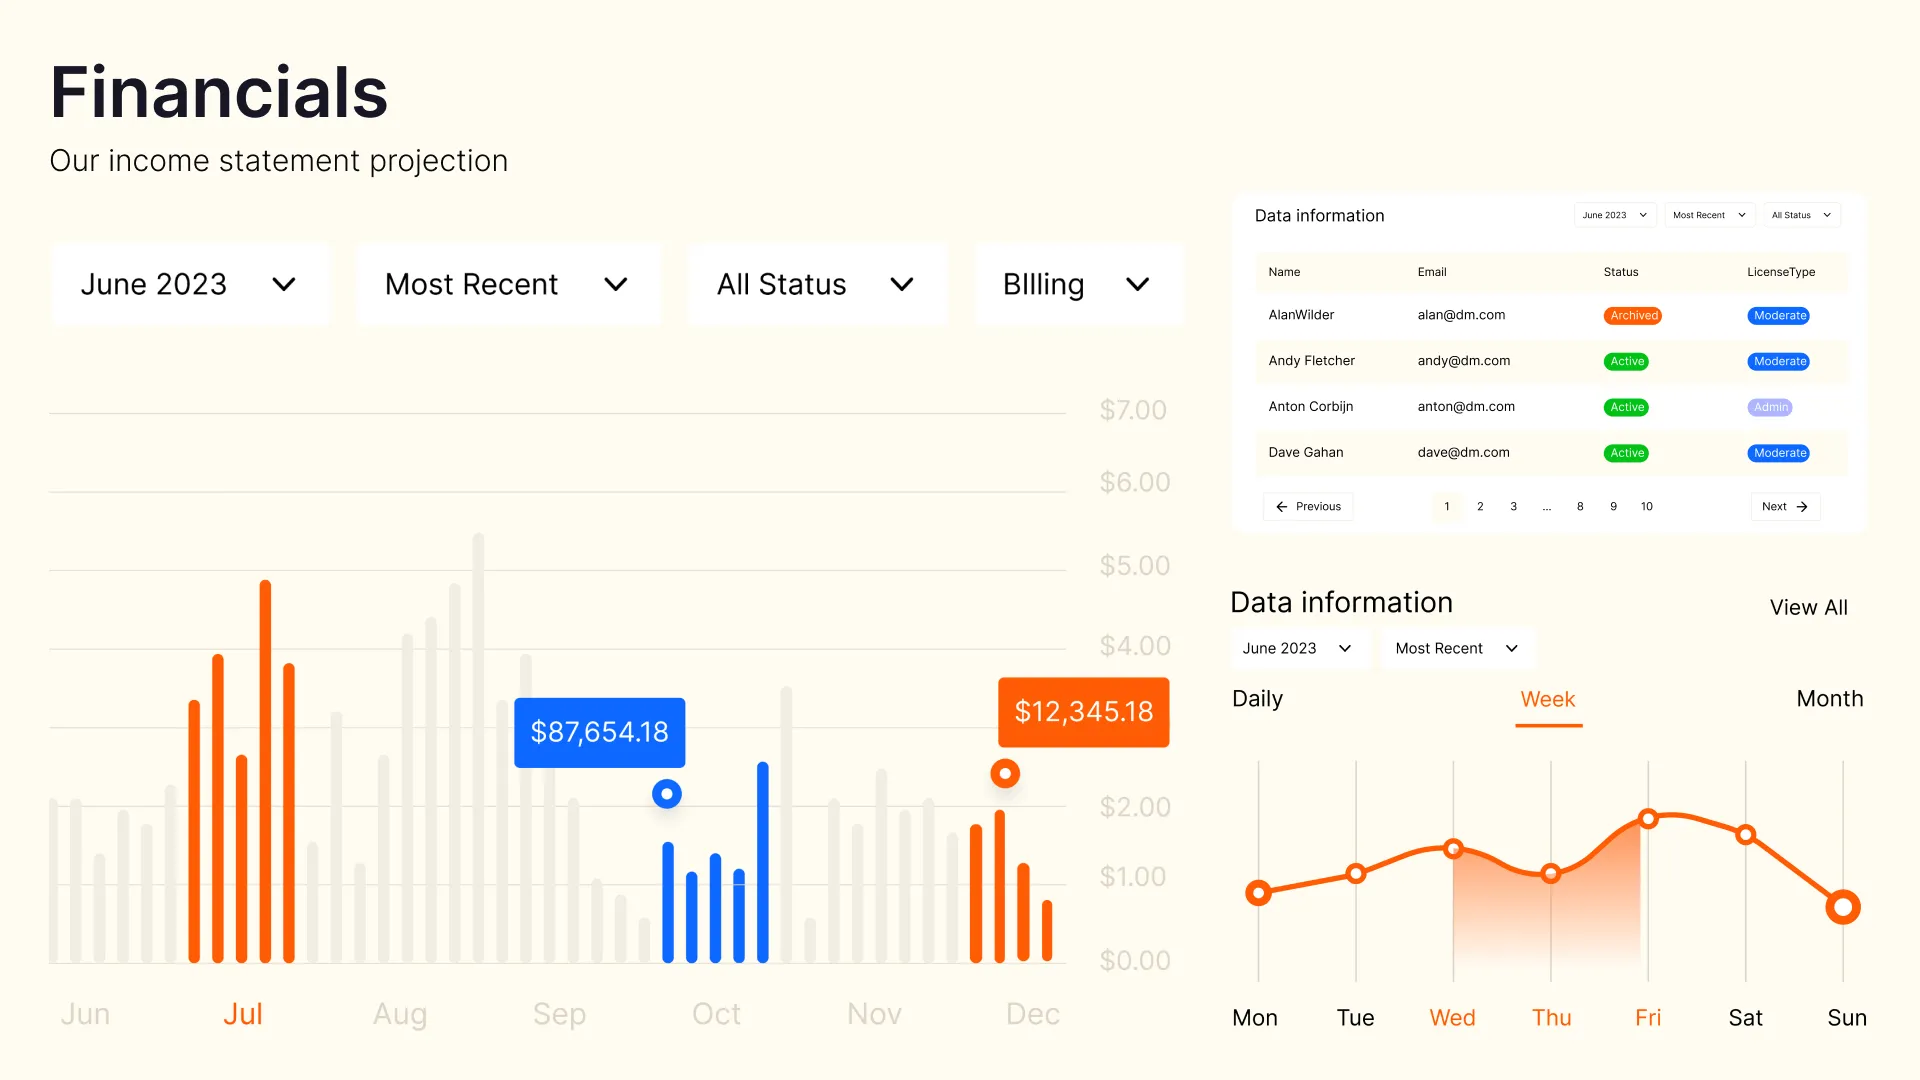
Task: Click the blue chart marker under $87,654.18
Action: click(667, 794)
